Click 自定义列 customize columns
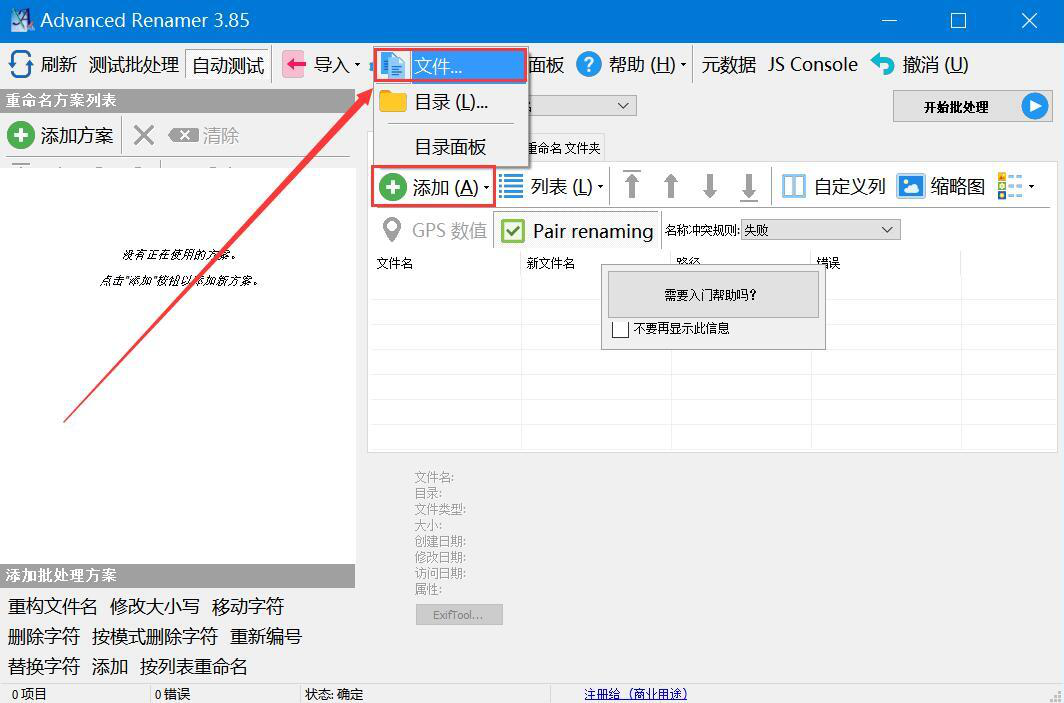 [x=834, y=187]
